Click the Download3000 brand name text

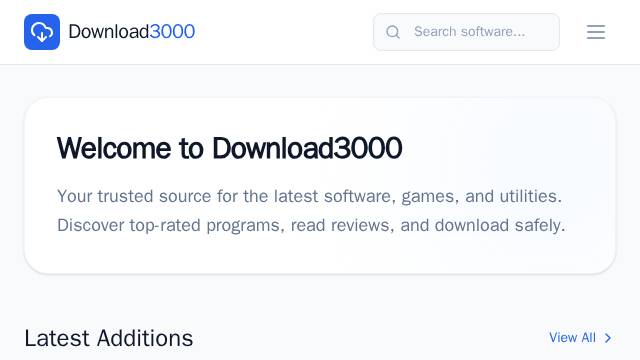pos(131,32)
